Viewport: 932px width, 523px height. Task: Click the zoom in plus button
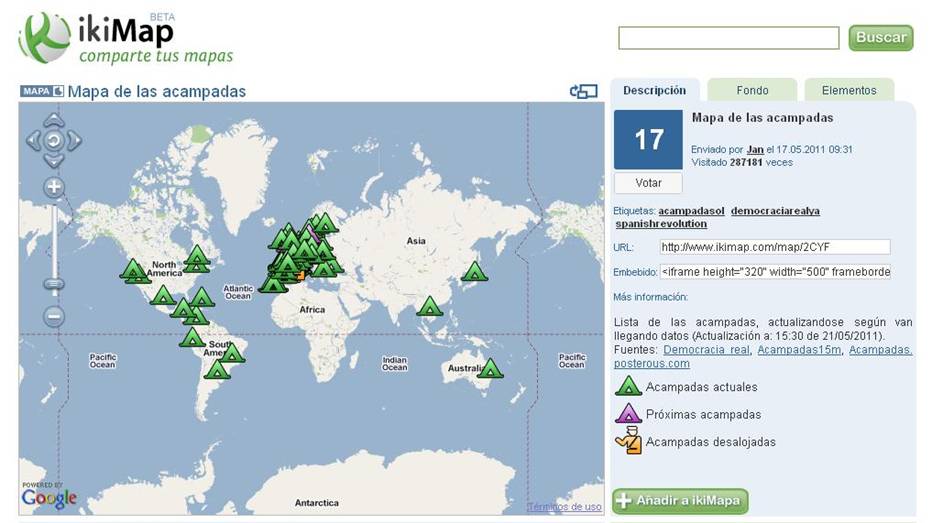click(x=54, y=187)
